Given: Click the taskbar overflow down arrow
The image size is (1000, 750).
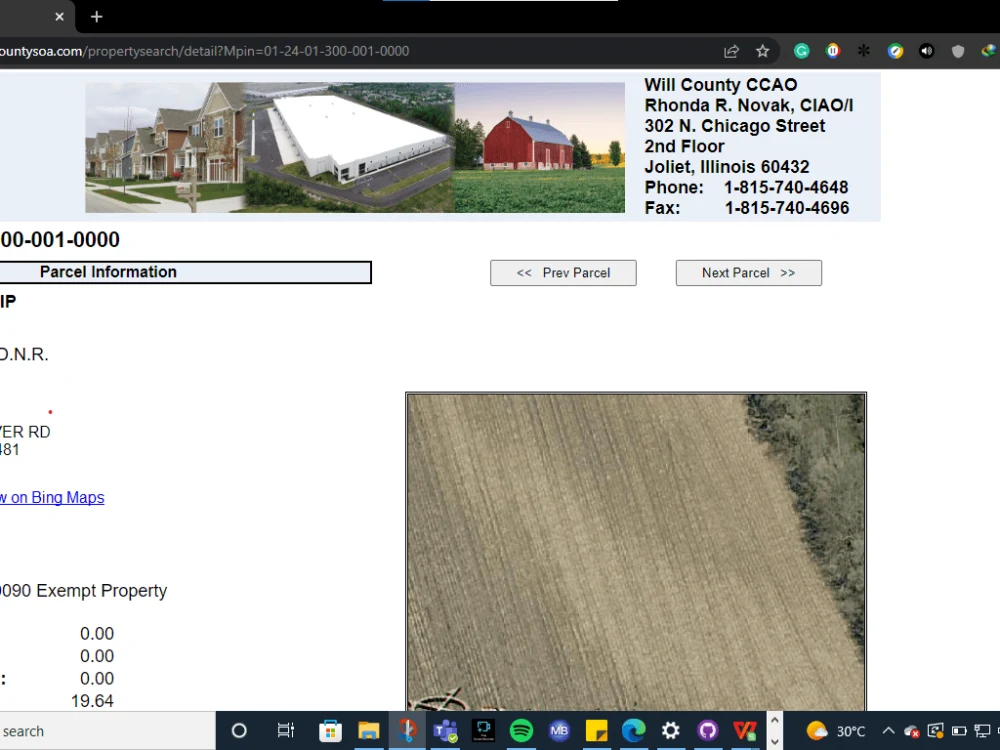Looking at the screenshot, I should (775, 743).
